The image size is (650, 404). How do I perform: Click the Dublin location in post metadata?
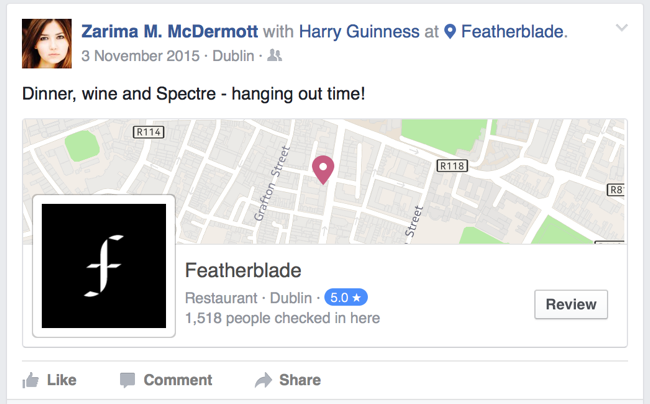tap(233, 56)
